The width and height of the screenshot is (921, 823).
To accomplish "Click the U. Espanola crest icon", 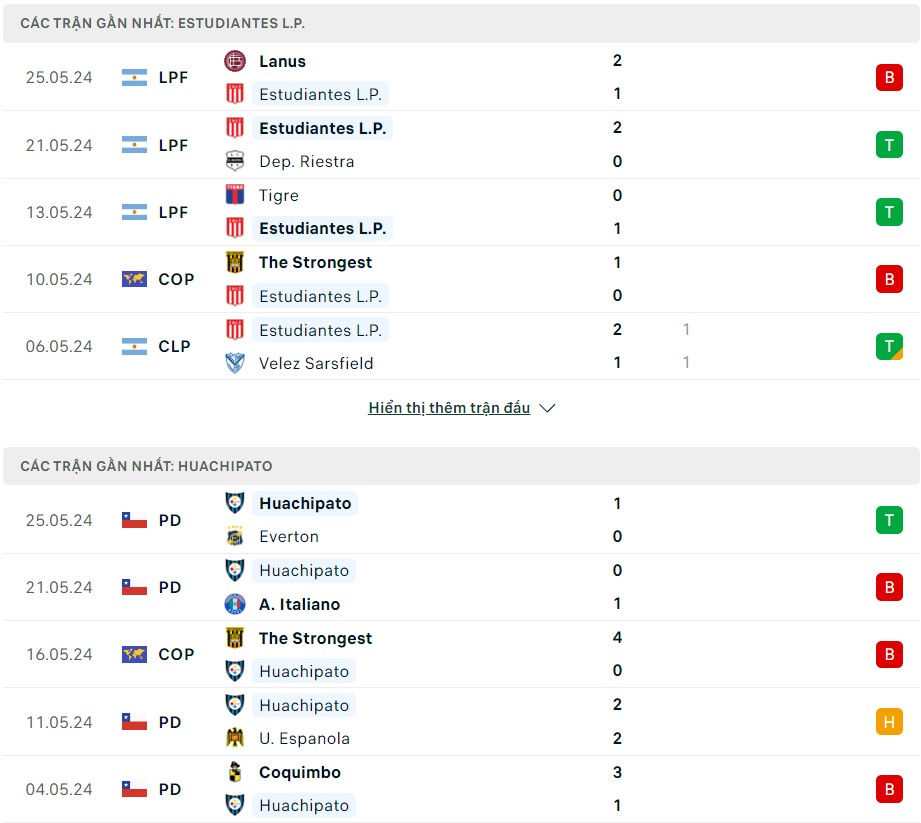I will point(235,738).
